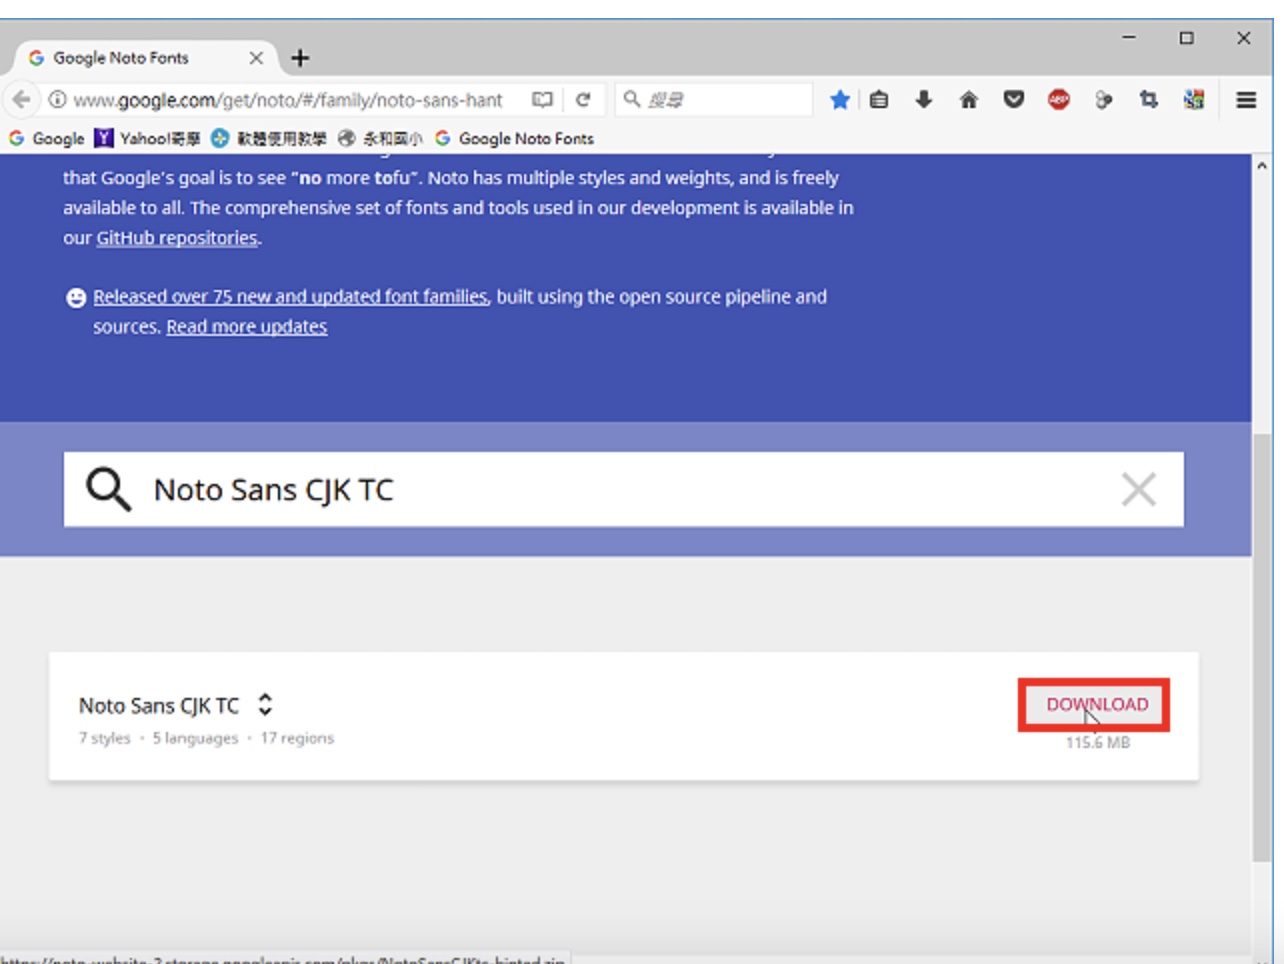Click the crop screenshot toolbar icon
1284x964 pixels.
click(1149, 99)
